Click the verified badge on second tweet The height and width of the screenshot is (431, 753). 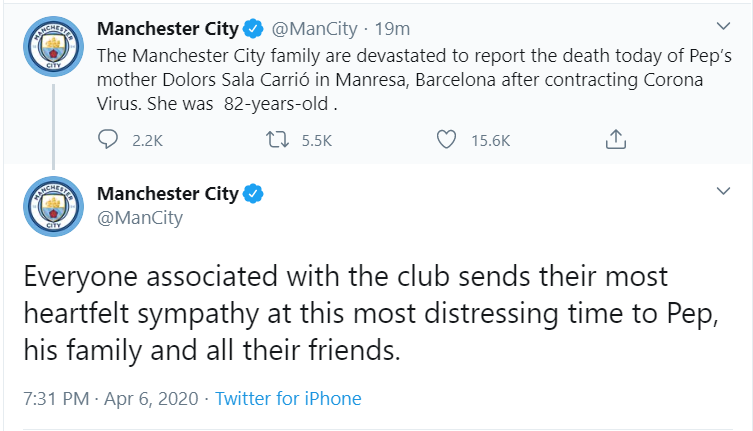click(255, 193)
